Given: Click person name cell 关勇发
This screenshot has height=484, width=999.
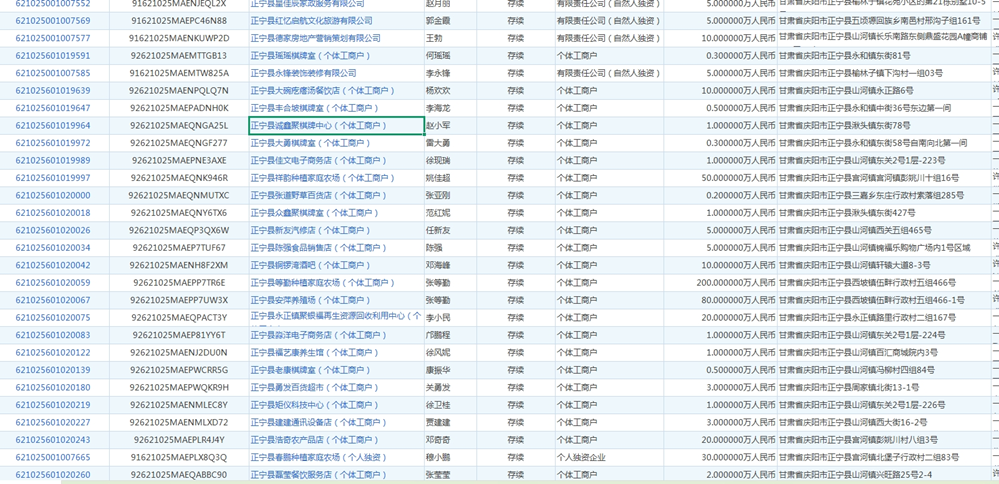Looking at the screenshot, I should click(439, 388).
